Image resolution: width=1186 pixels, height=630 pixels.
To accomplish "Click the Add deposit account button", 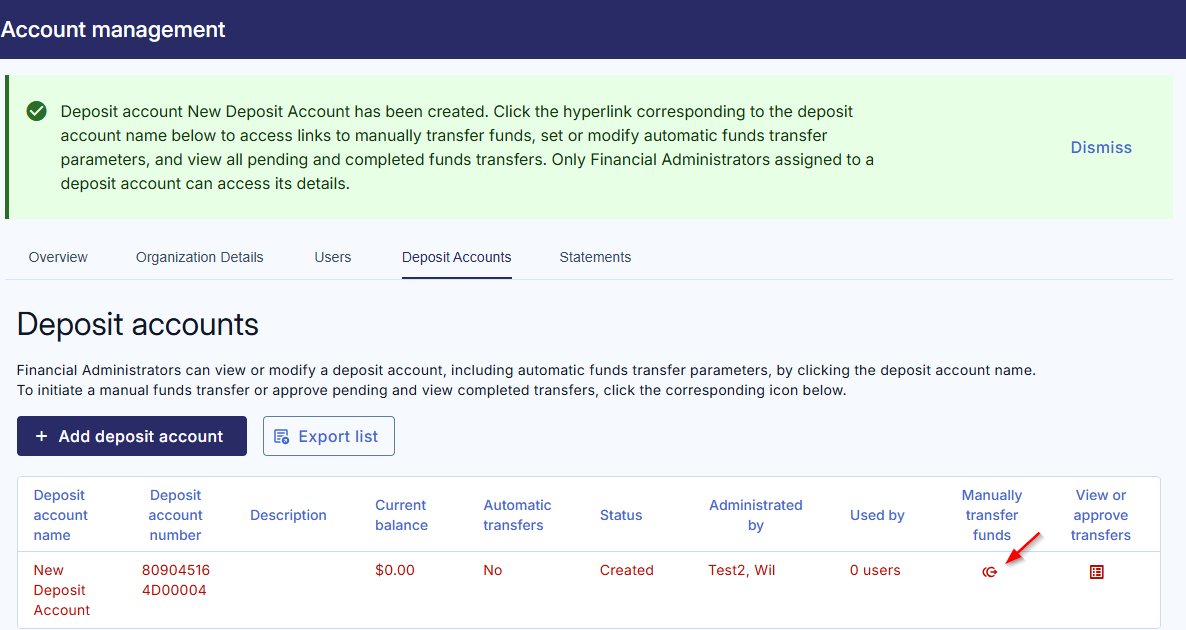I will (x=132, y=436).
